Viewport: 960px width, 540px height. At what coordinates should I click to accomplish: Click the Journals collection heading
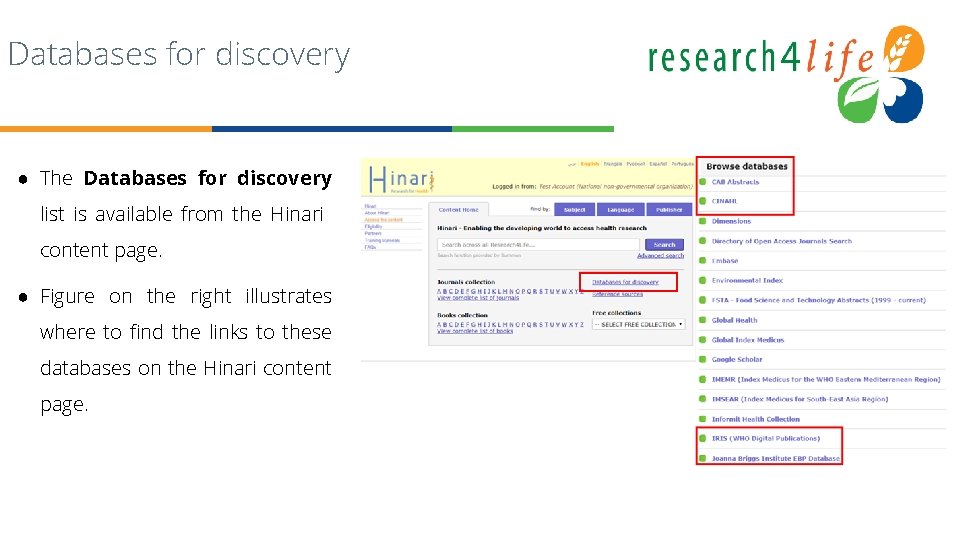(466, 282)
